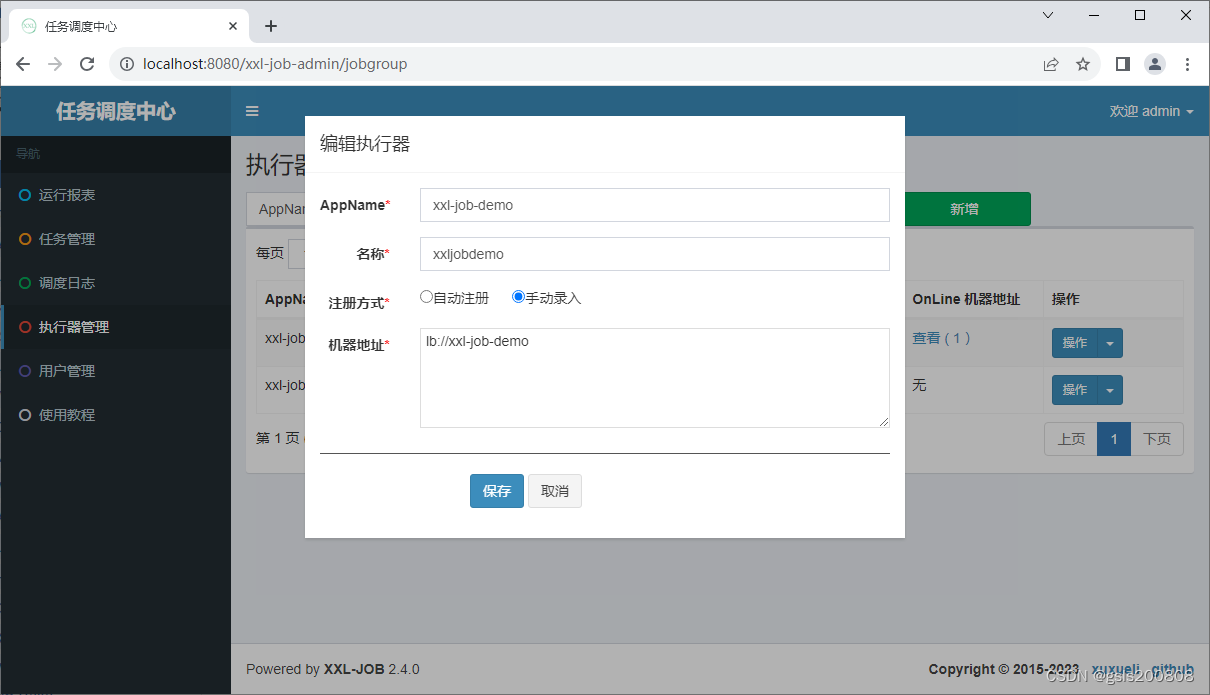Click the 查看 ( 1 ) link
This screenshot has width=1210, height=695.
pos(941,338)
